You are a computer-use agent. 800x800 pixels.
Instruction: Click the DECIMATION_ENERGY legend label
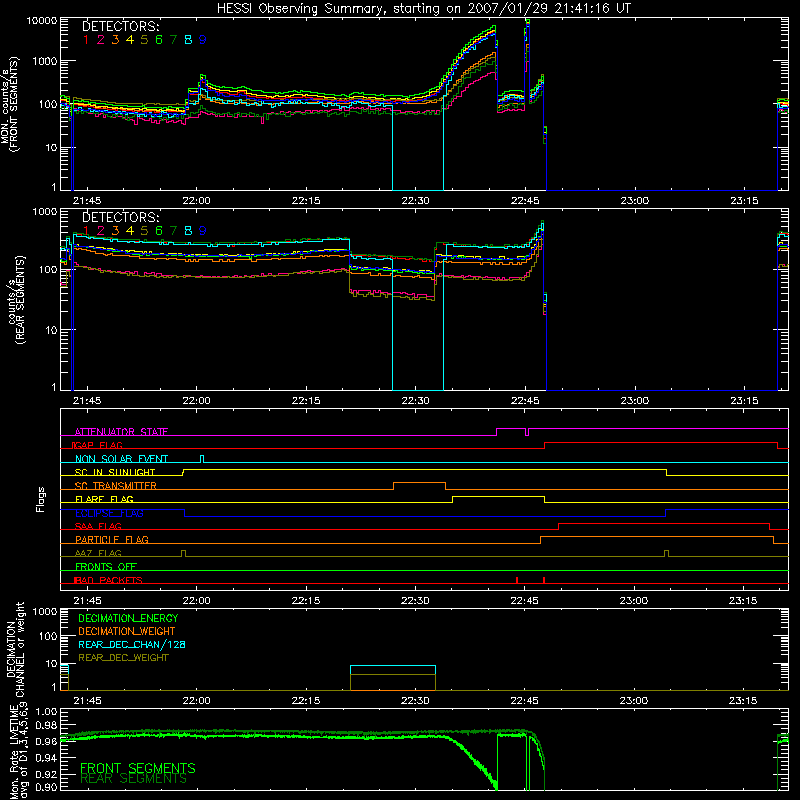click(128, 618)
